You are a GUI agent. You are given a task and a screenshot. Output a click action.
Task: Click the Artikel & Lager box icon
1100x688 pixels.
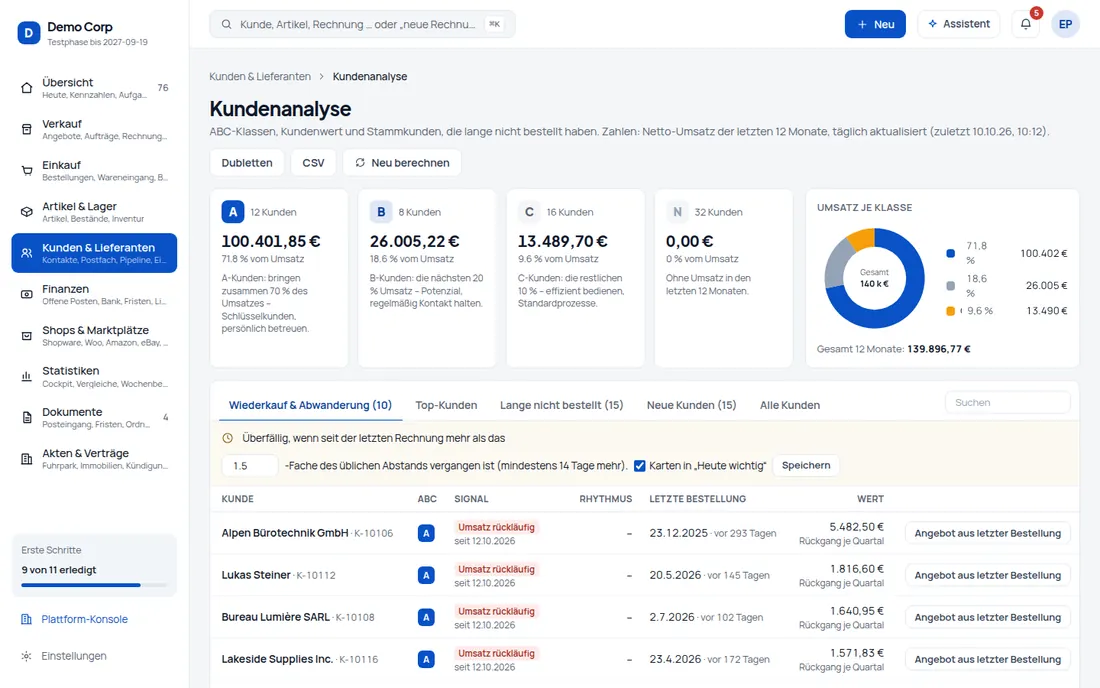[x=27, y=212]
